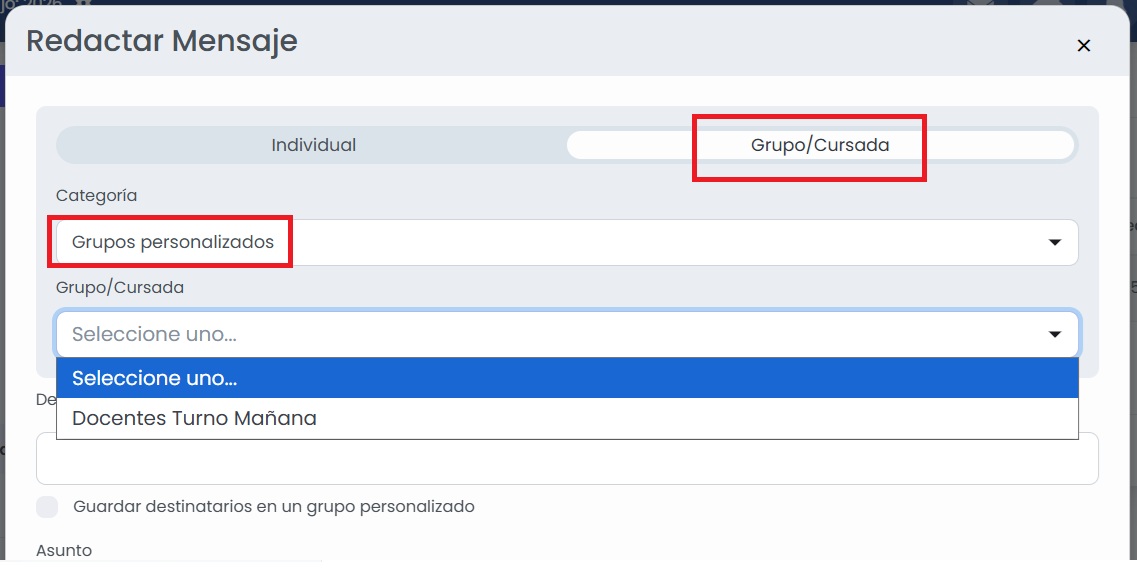Click the 'Guardar destinatarios en un grupo personalizado' label

[x=274, y=507]
